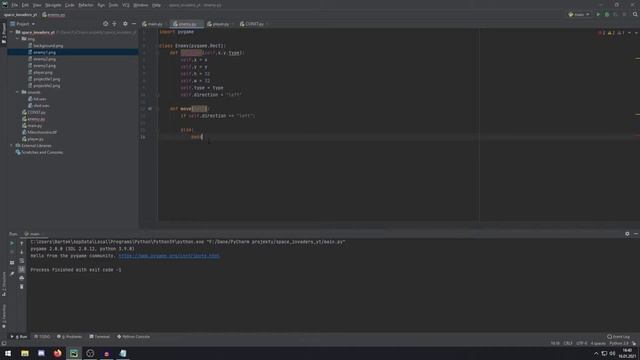640x360 pixels.
Task: Open the Refactor menu
Action: pyautogui.click(x=86, y=5)
